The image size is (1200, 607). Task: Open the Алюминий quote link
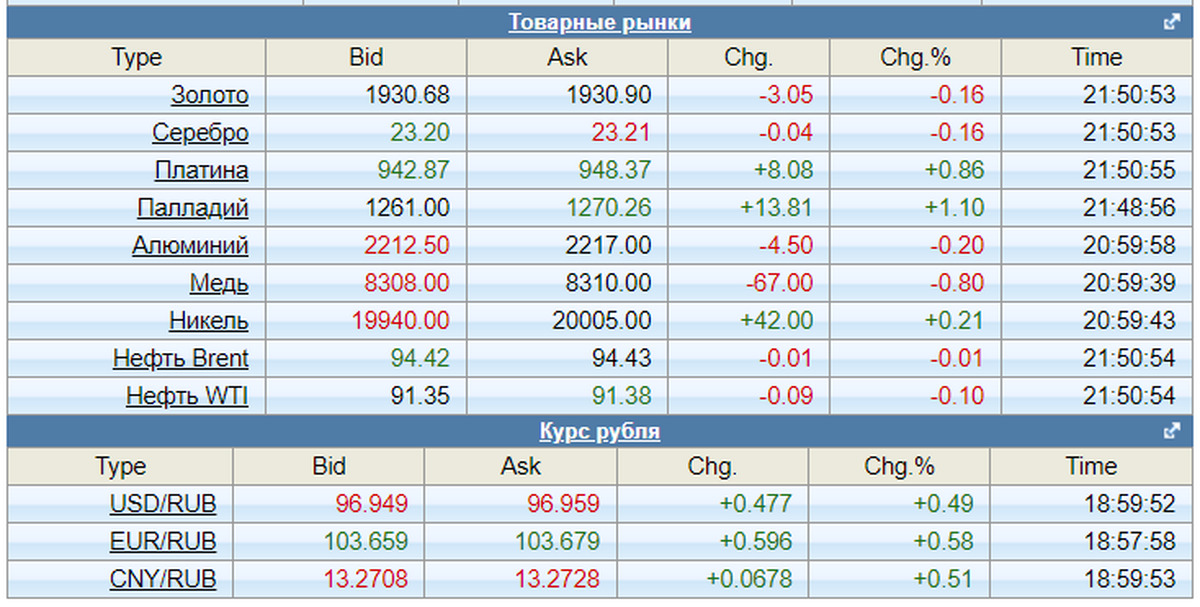coord(190,245)
